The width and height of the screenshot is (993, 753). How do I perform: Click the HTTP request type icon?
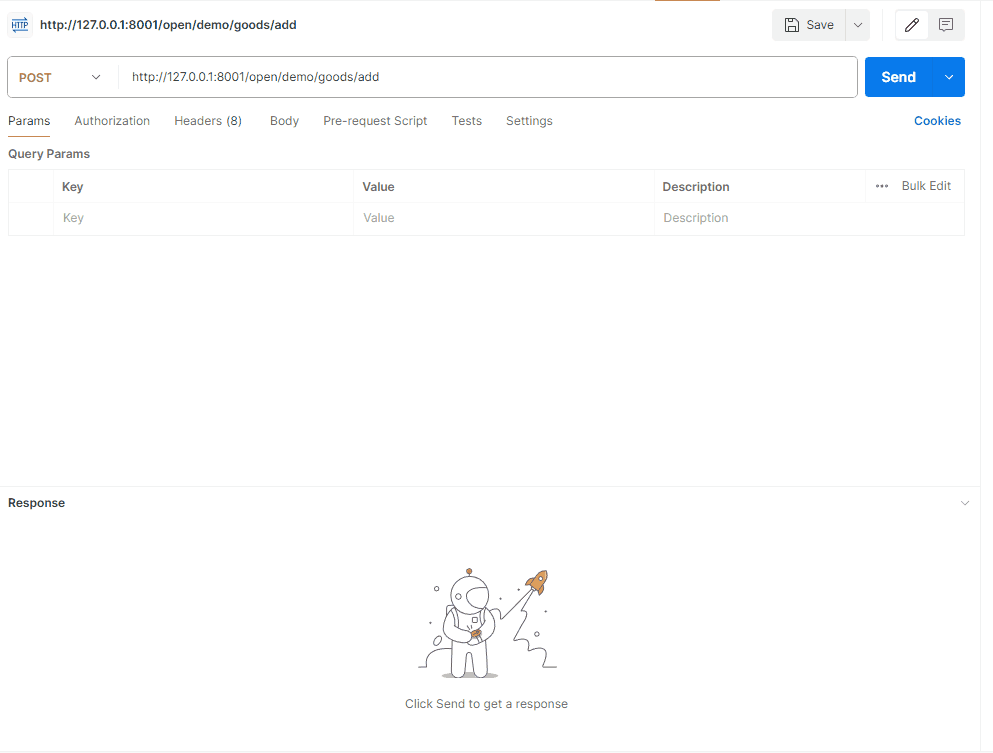(x=20, y=25)
